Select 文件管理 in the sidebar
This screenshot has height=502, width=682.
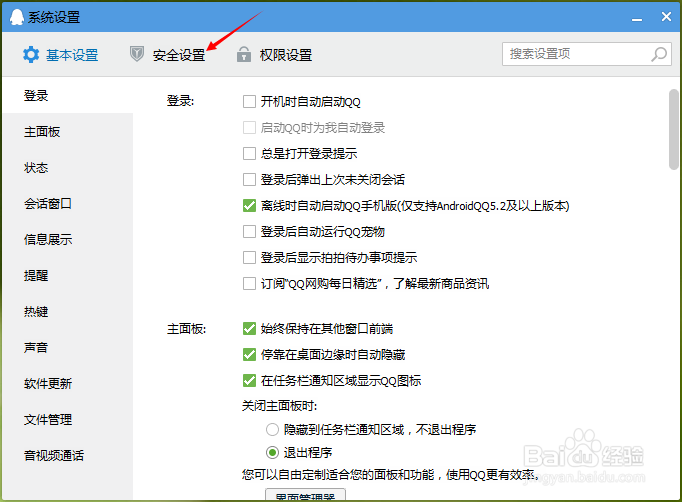[67, 419]
